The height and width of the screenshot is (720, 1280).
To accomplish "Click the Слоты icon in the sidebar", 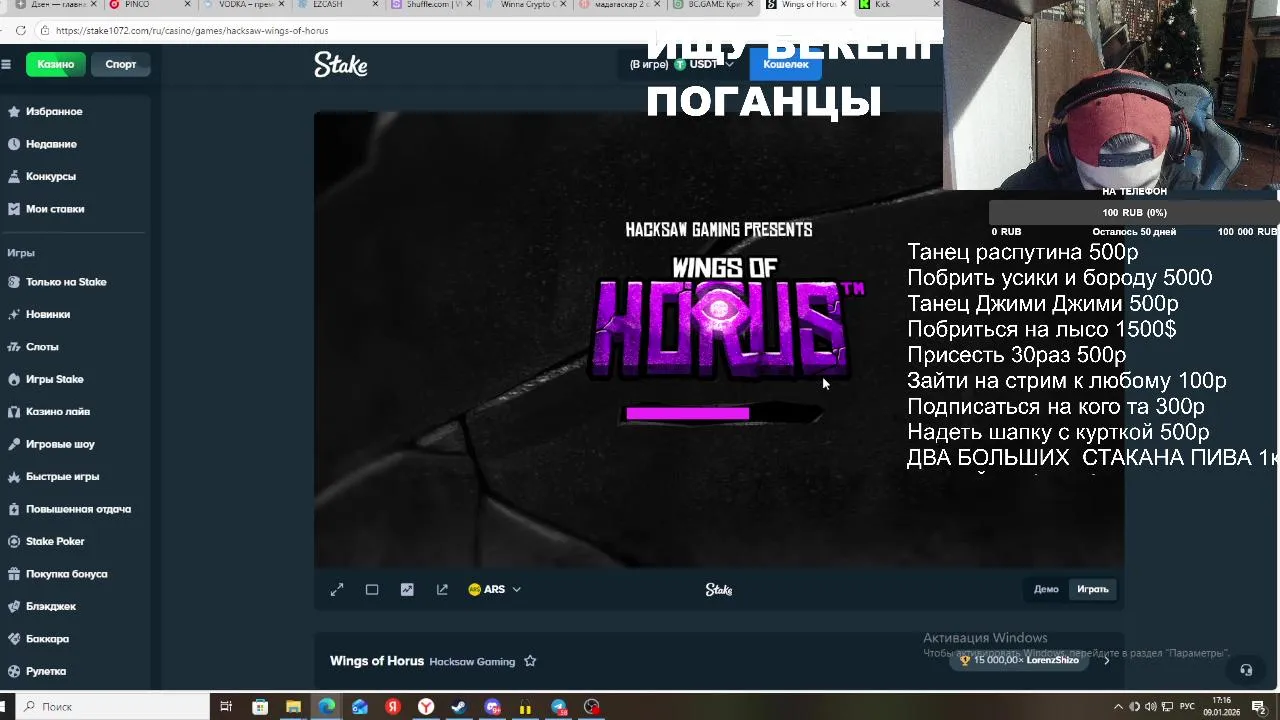I will [14, 347].
